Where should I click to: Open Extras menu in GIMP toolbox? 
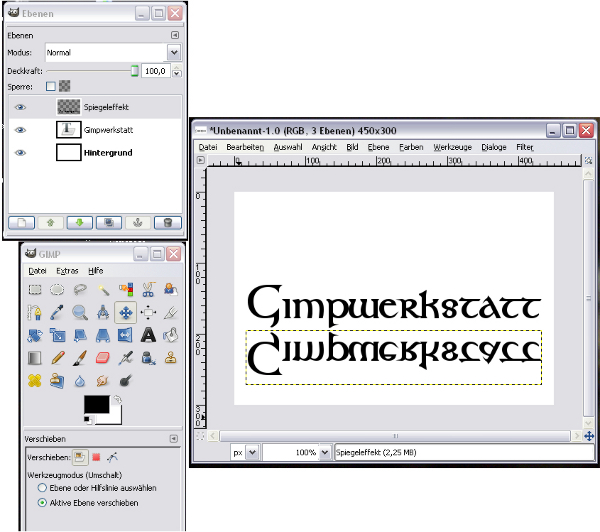67,271
